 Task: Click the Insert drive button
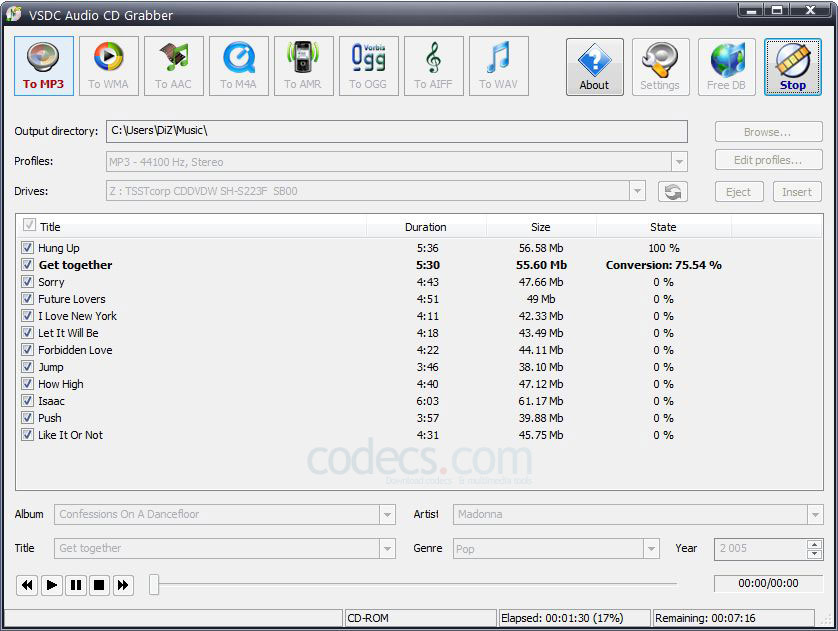pos(797,192)
